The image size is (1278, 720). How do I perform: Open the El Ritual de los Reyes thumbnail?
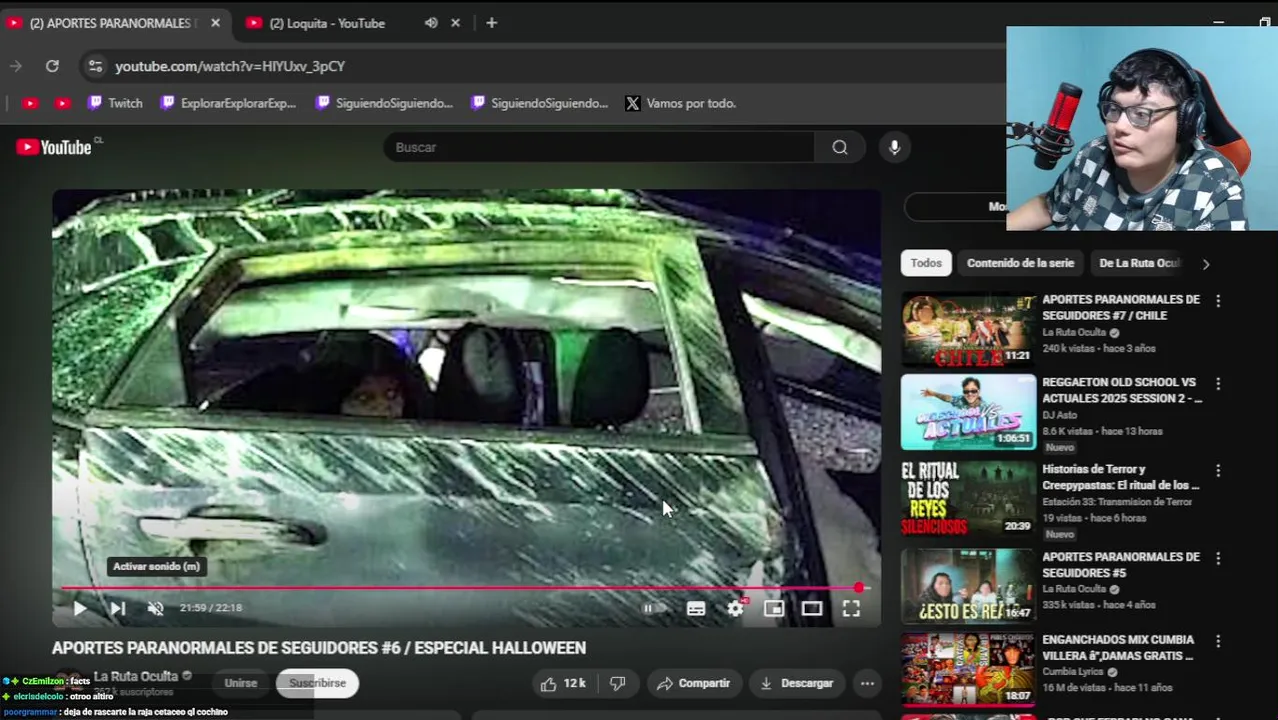[968, 498]
